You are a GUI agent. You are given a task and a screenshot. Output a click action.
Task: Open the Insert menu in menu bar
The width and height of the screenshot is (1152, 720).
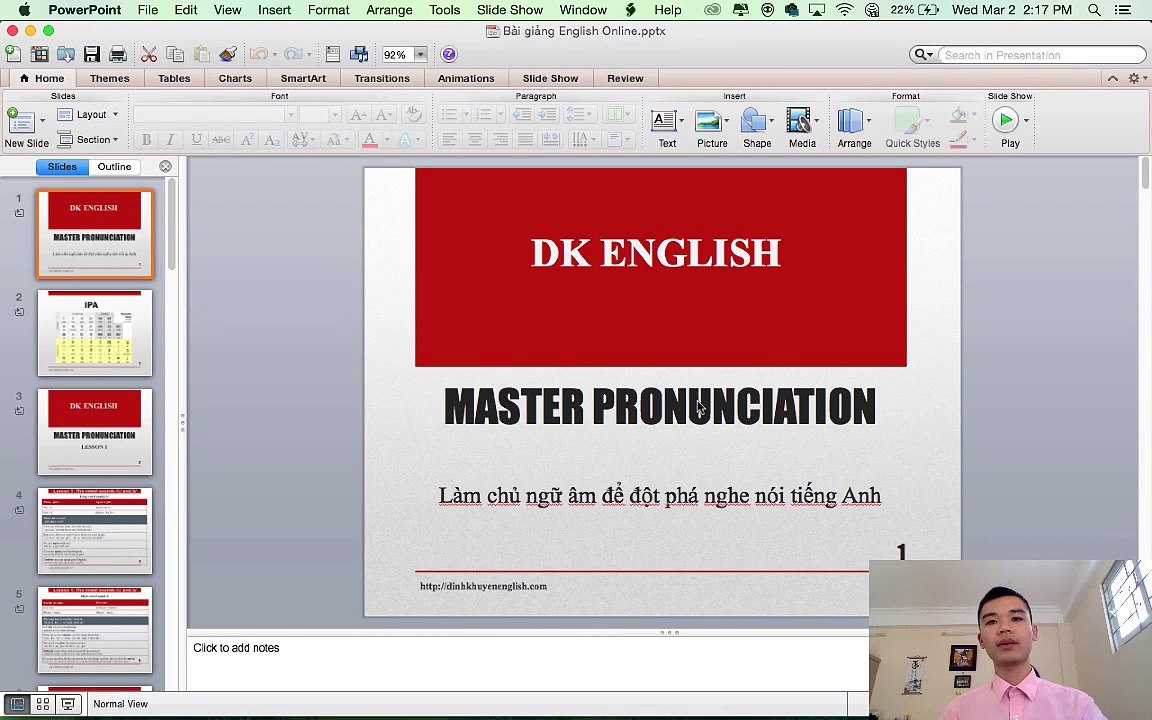tap(274, 10)
